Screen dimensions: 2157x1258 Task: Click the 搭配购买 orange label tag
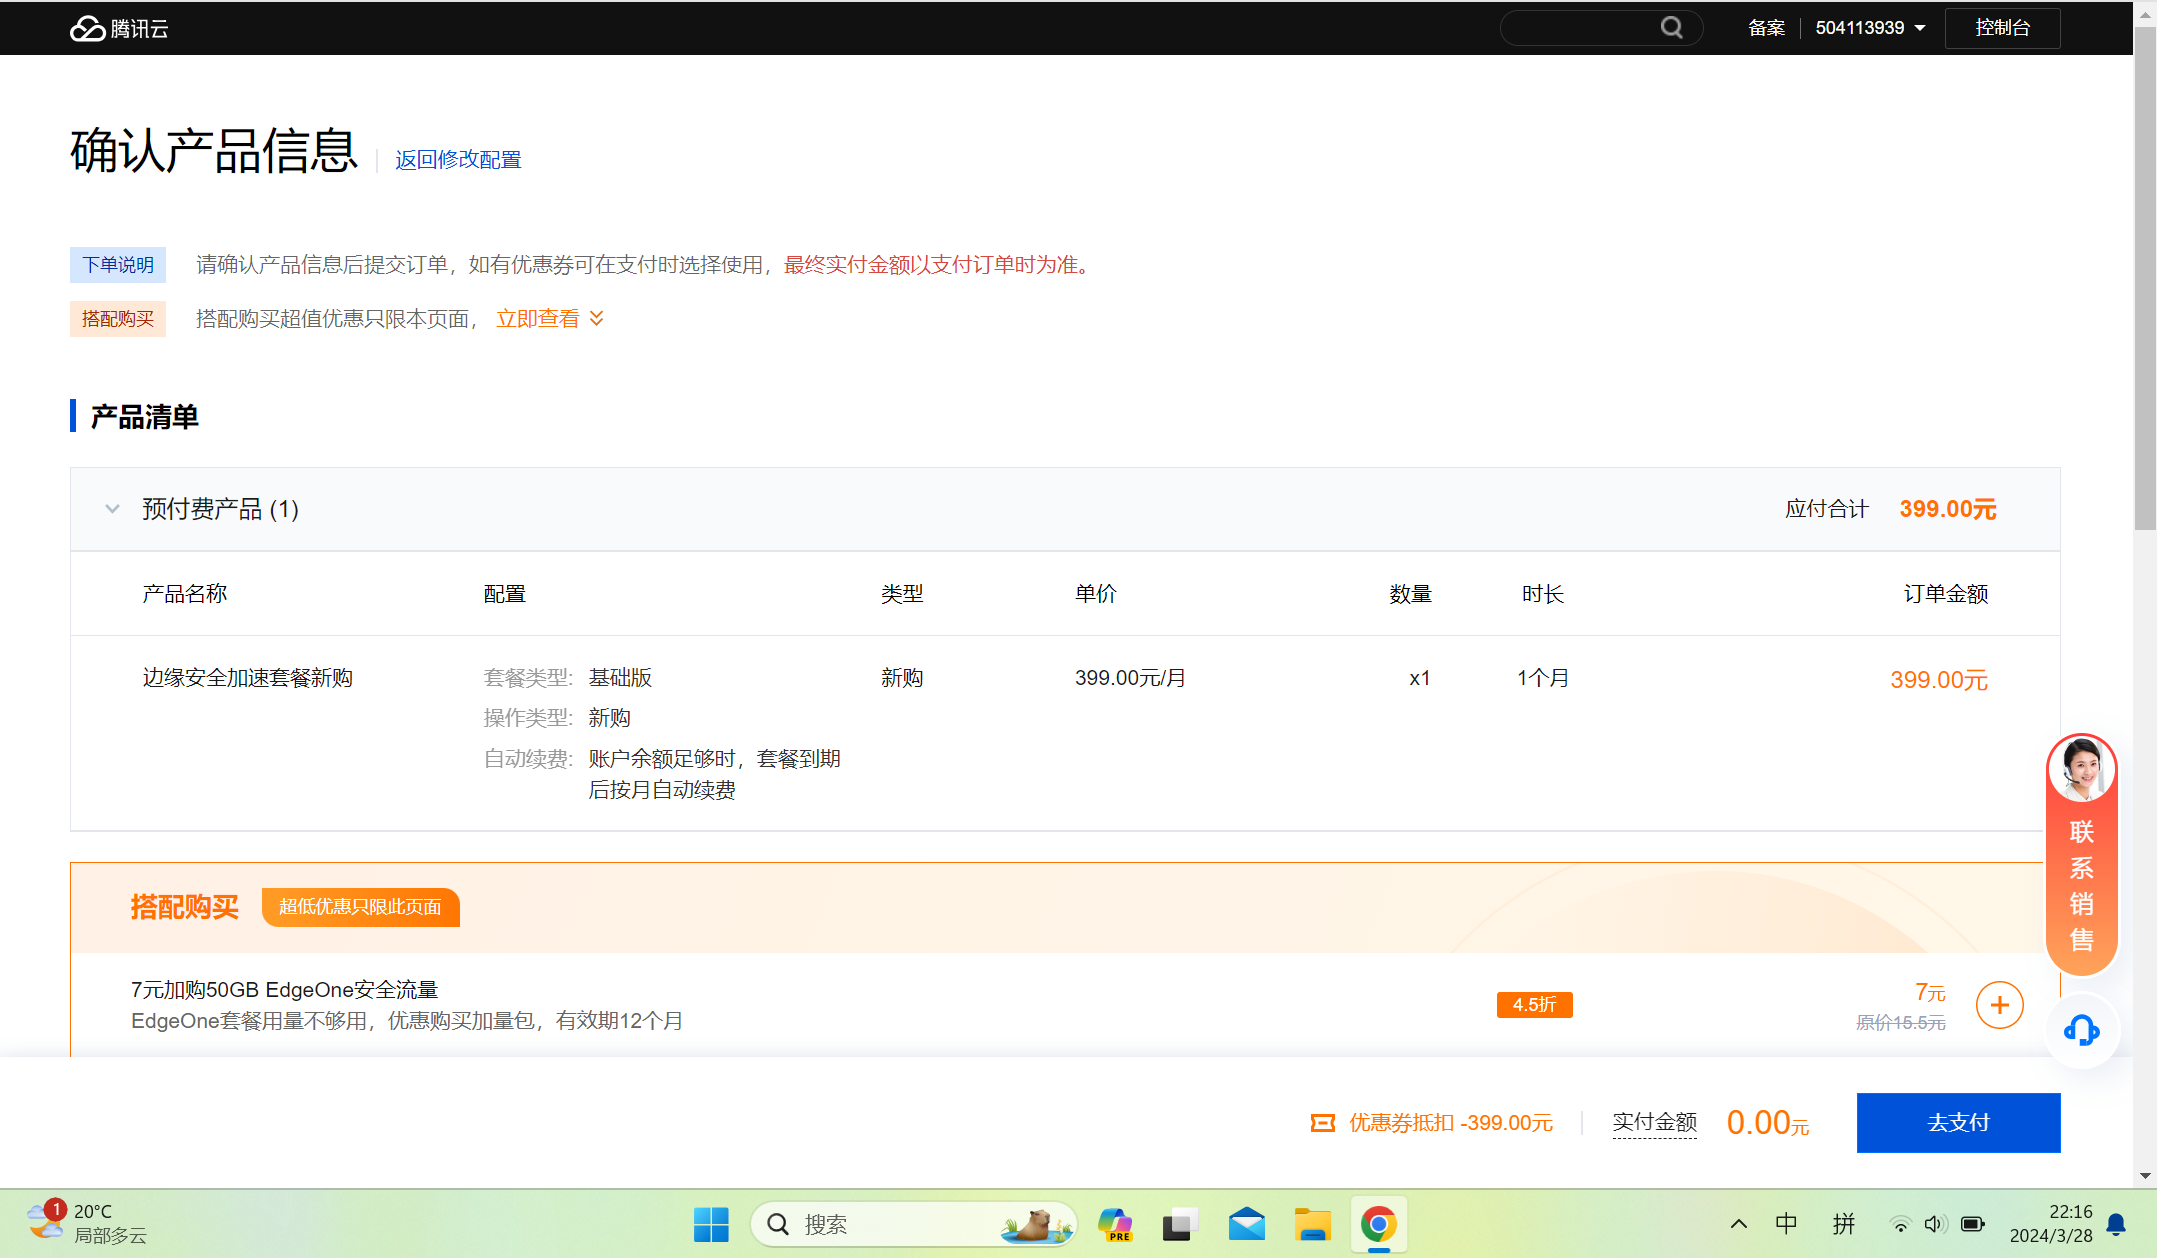(118, 319)
